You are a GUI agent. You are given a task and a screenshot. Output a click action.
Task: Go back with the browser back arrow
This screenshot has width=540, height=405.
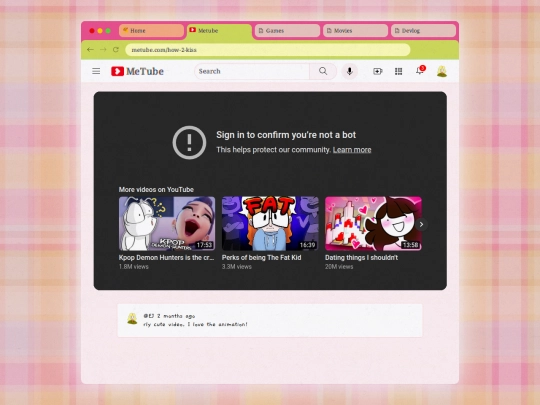(x=90, y=50)
